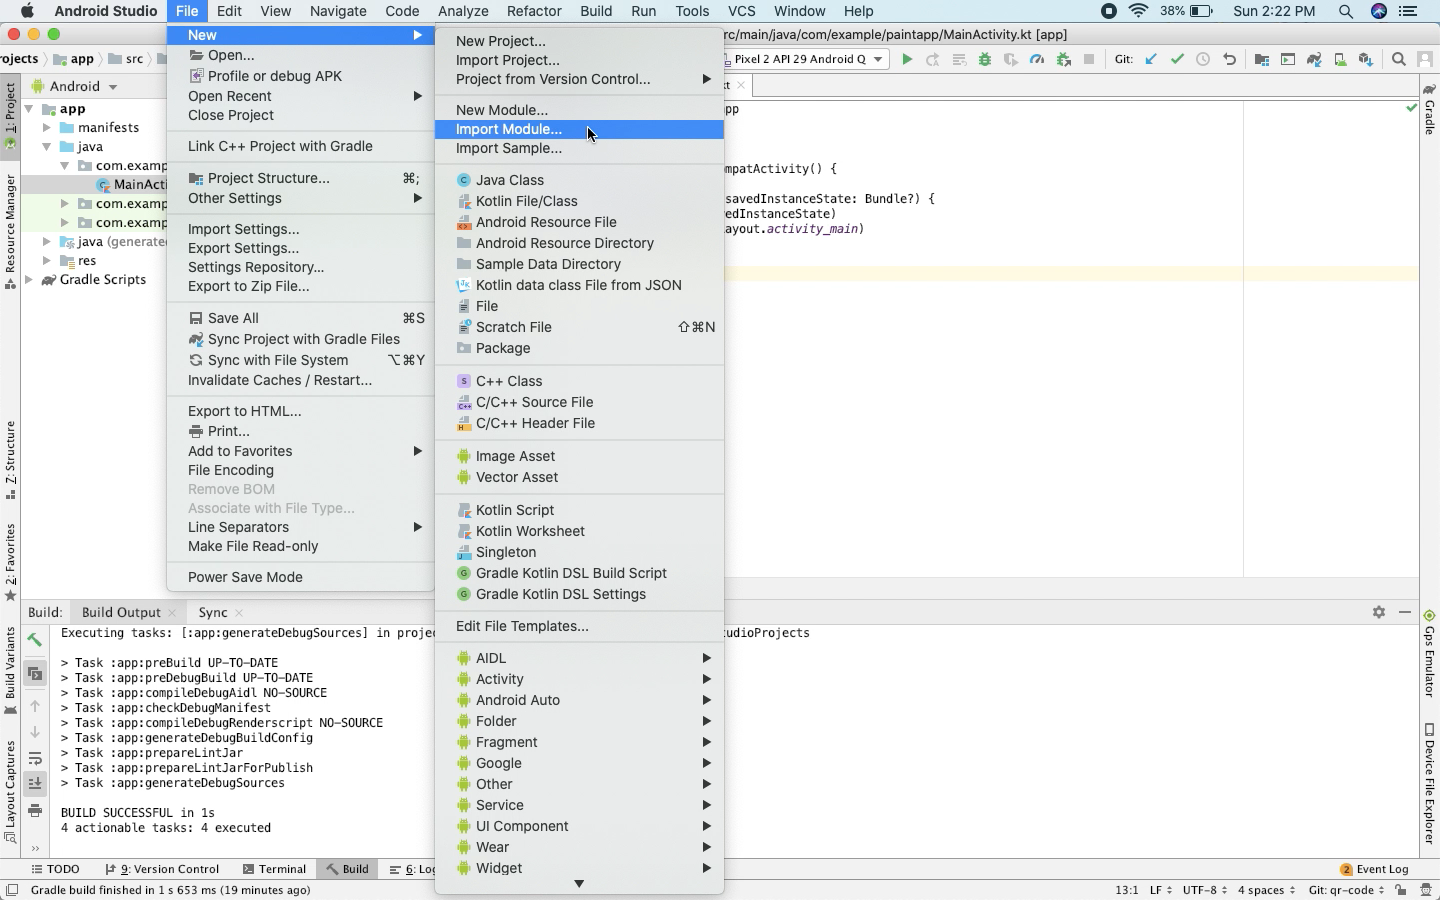Open SDK Manager toolbar icon
This screenshot has height=900, width=1440.
point(1366,60)
